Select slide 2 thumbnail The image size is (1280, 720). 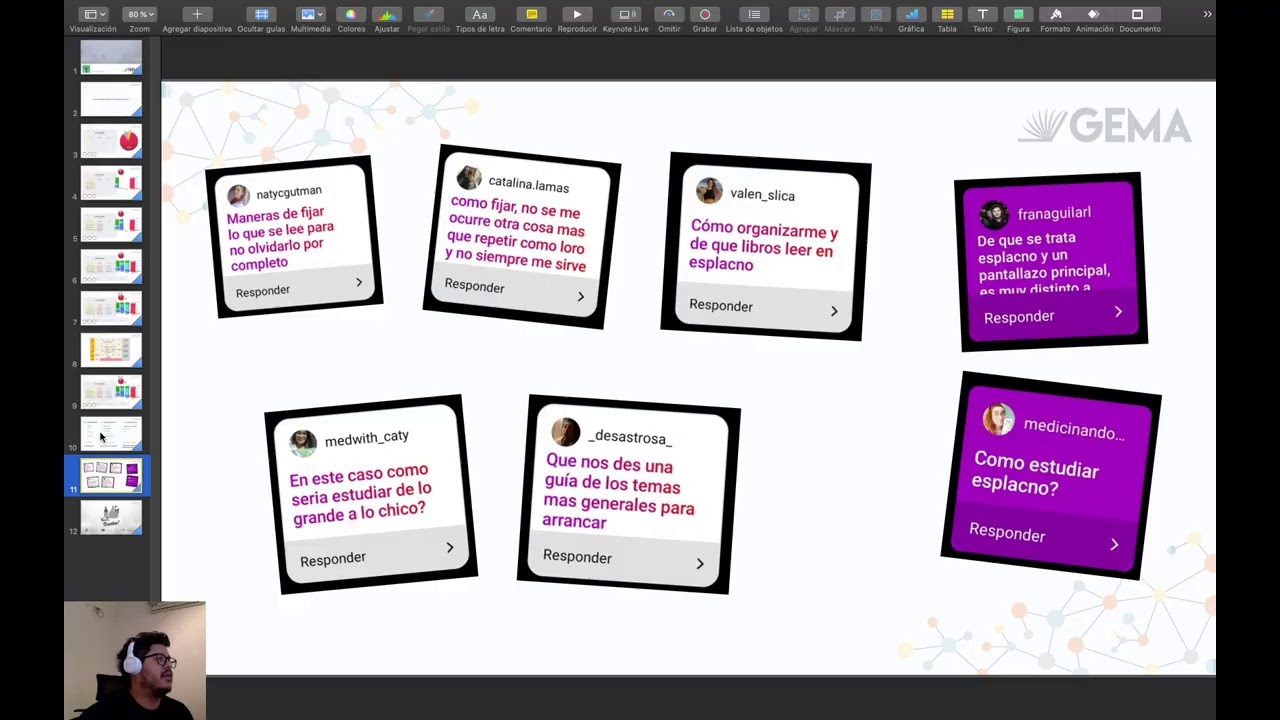(111, 99)
